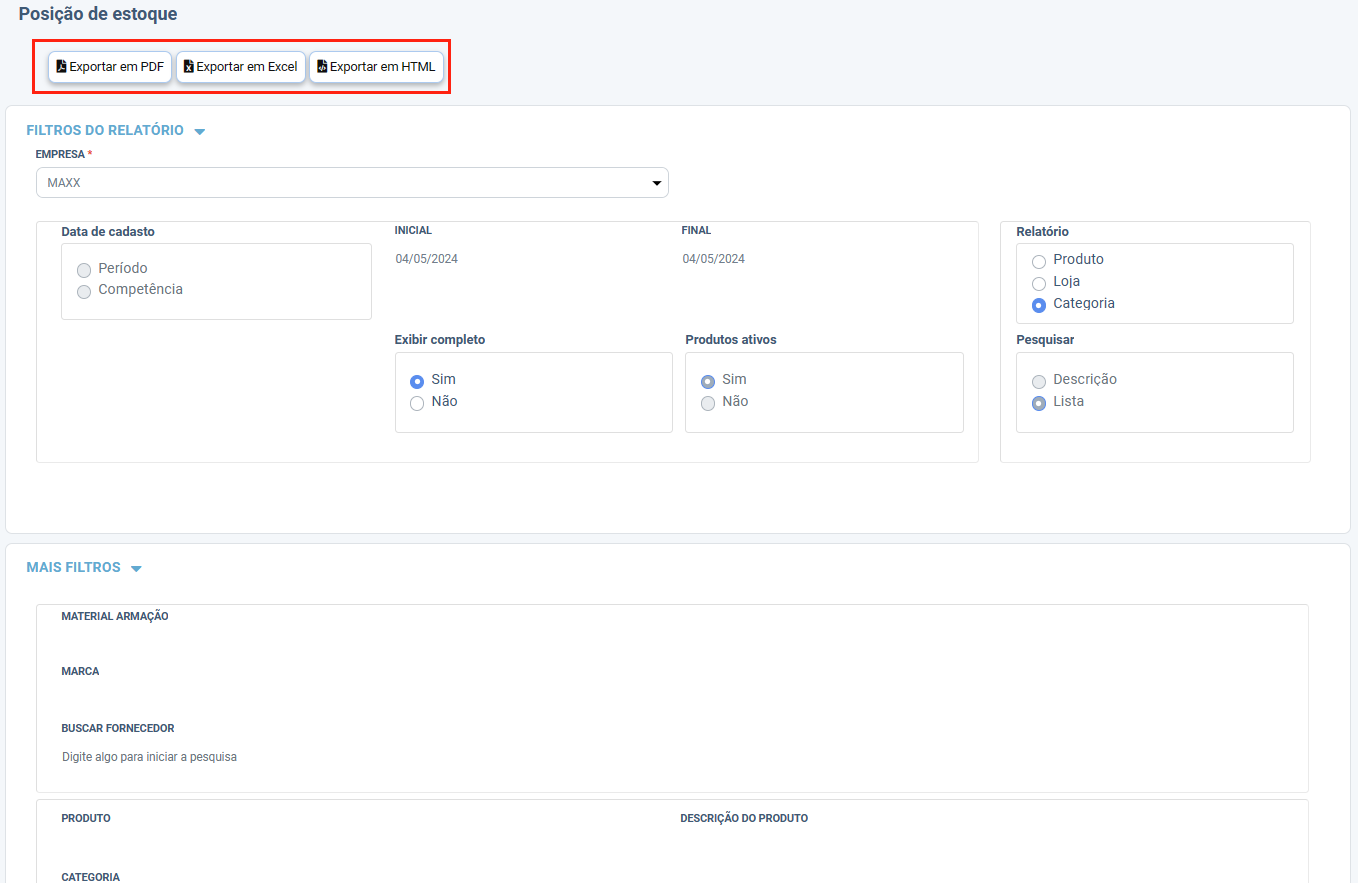Image resolution: width=1358 pixels, height=883 pixels.
Task: Select Descrição under Pesquisar
Action: 1039,381
